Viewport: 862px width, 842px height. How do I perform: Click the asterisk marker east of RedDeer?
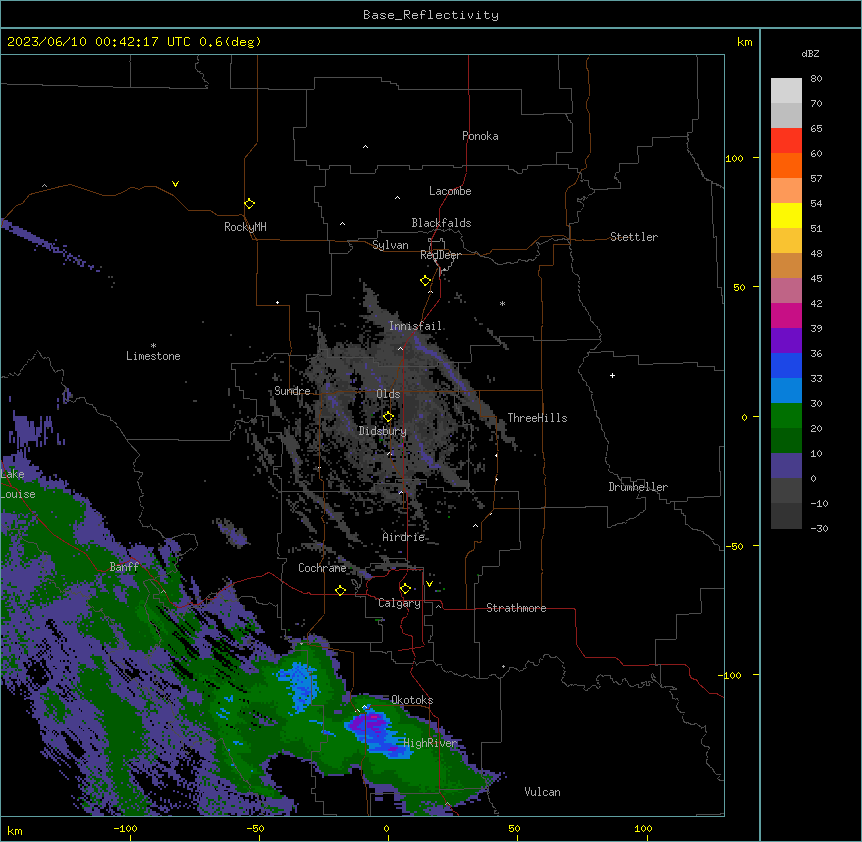(502, 303)
